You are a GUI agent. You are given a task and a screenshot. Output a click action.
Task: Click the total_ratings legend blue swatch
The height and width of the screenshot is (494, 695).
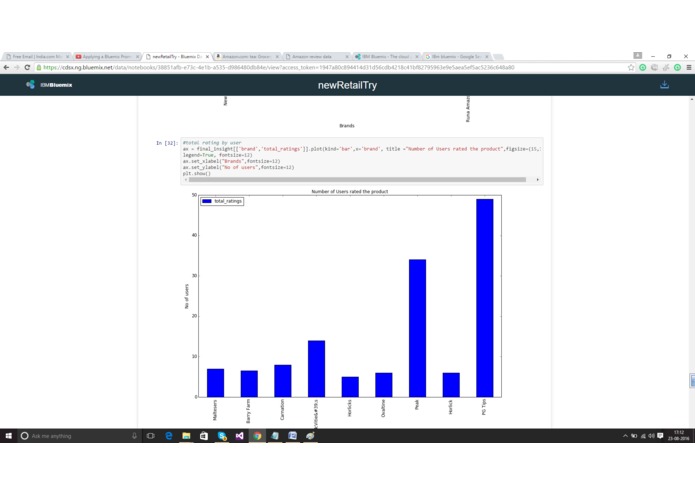[207, 201]
